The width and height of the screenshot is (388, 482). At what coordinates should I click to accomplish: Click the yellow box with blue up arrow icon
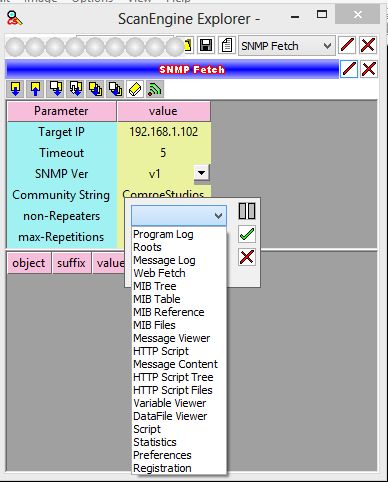pyautogui.click(x=35, y=89)
